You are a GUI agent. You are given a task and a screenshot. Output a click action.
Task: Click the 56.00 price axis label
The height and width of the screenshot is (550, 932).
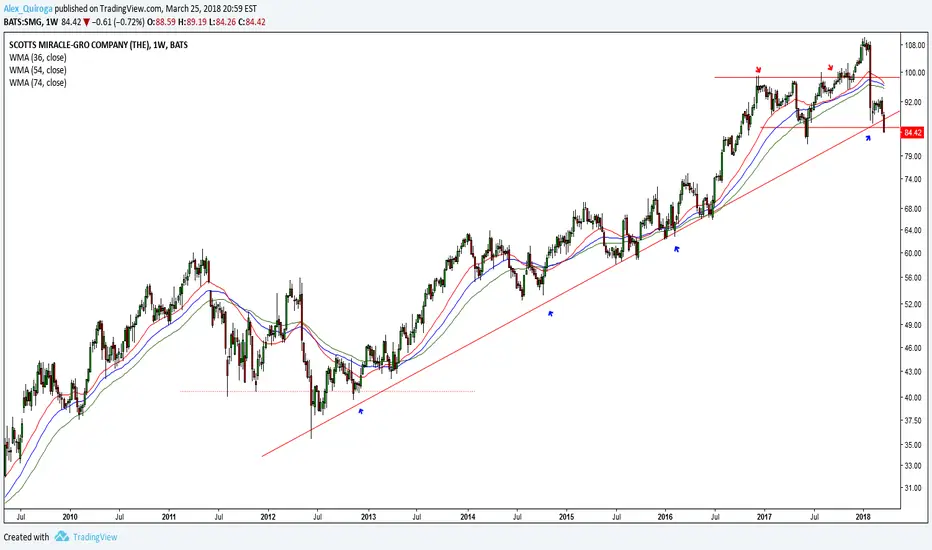coord(914,277)
